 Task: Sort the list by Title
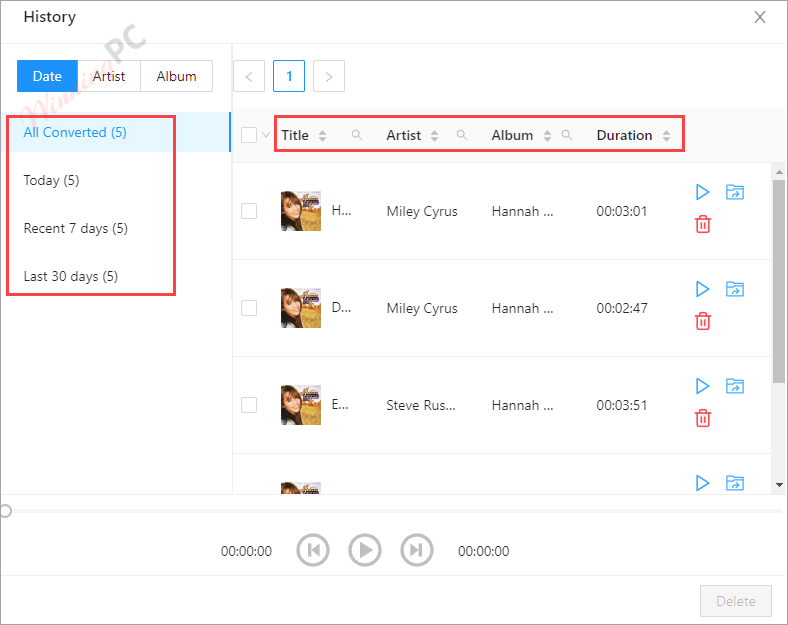pyautogui.click(x=323, y=136)
